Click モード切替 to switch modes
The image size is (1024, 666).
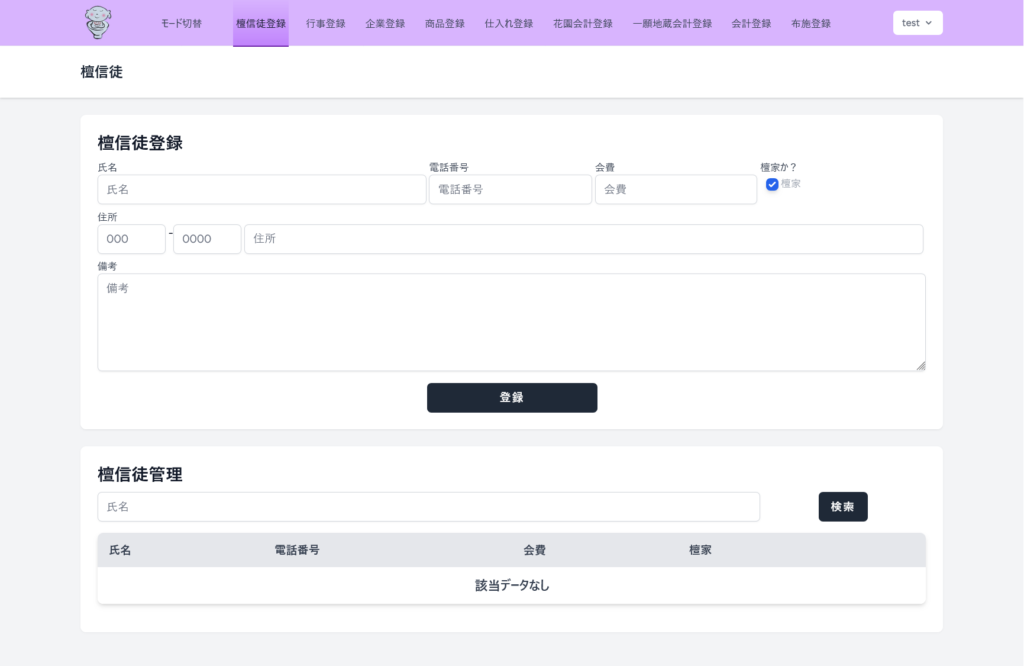tap(180, 22)
